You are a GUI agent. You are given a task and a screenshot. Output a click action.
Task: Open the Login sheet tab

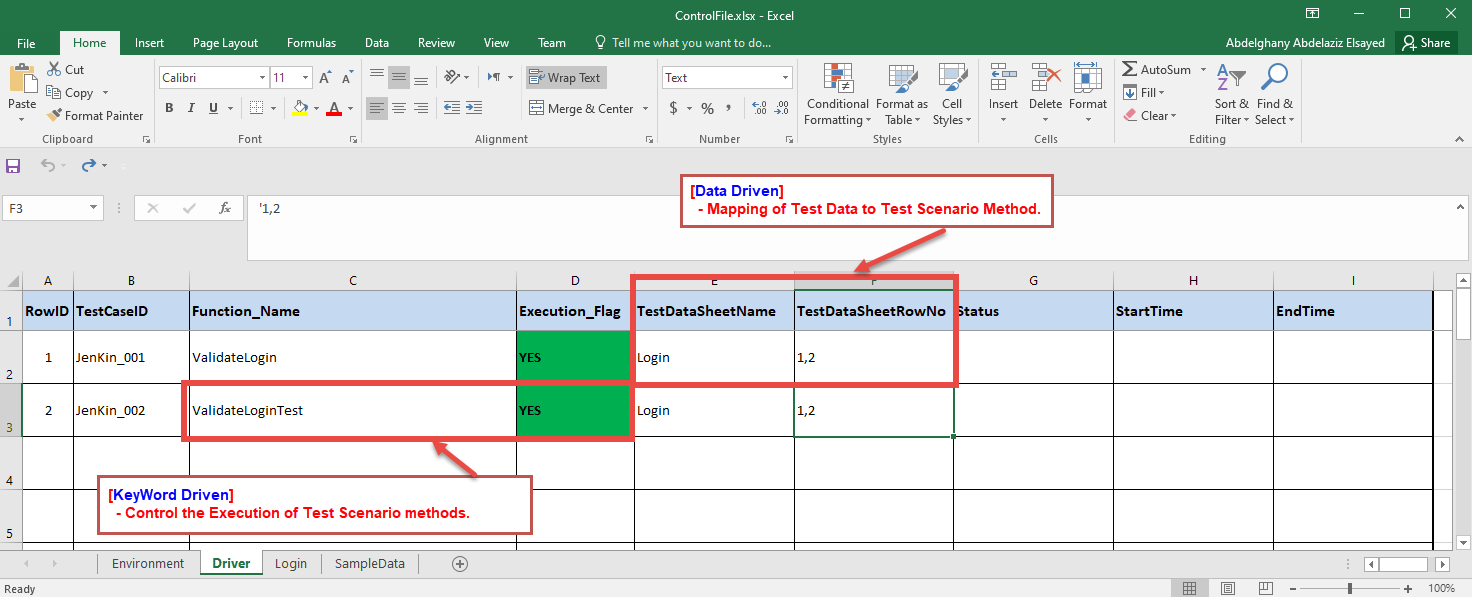(x=291, y=564)
